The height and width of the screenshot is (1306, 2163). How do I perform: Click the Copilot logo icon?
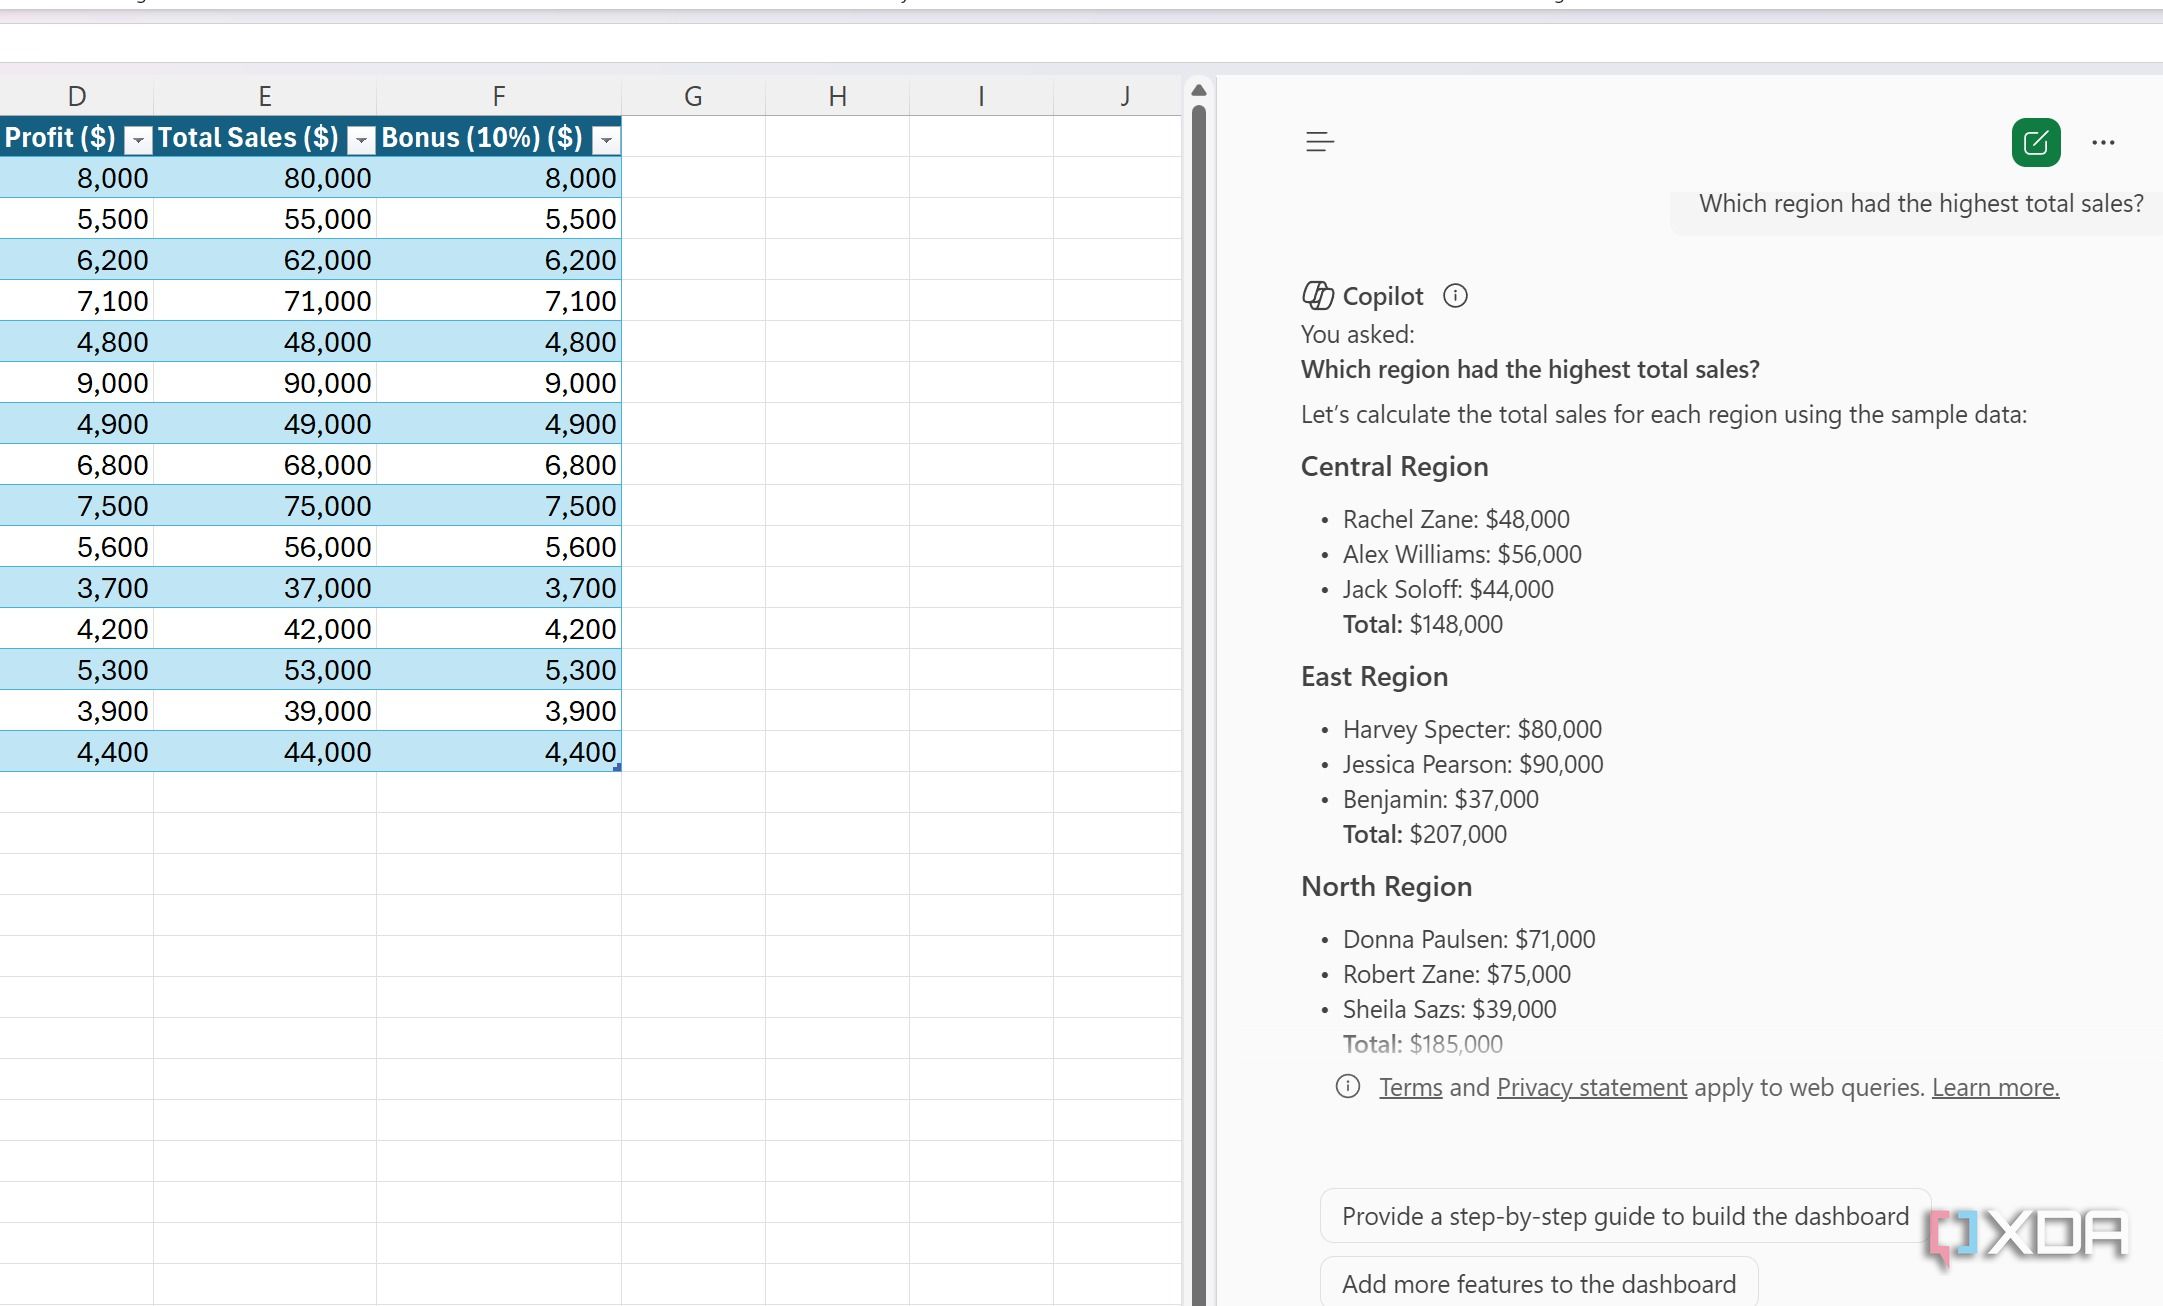pos(1318,296)
